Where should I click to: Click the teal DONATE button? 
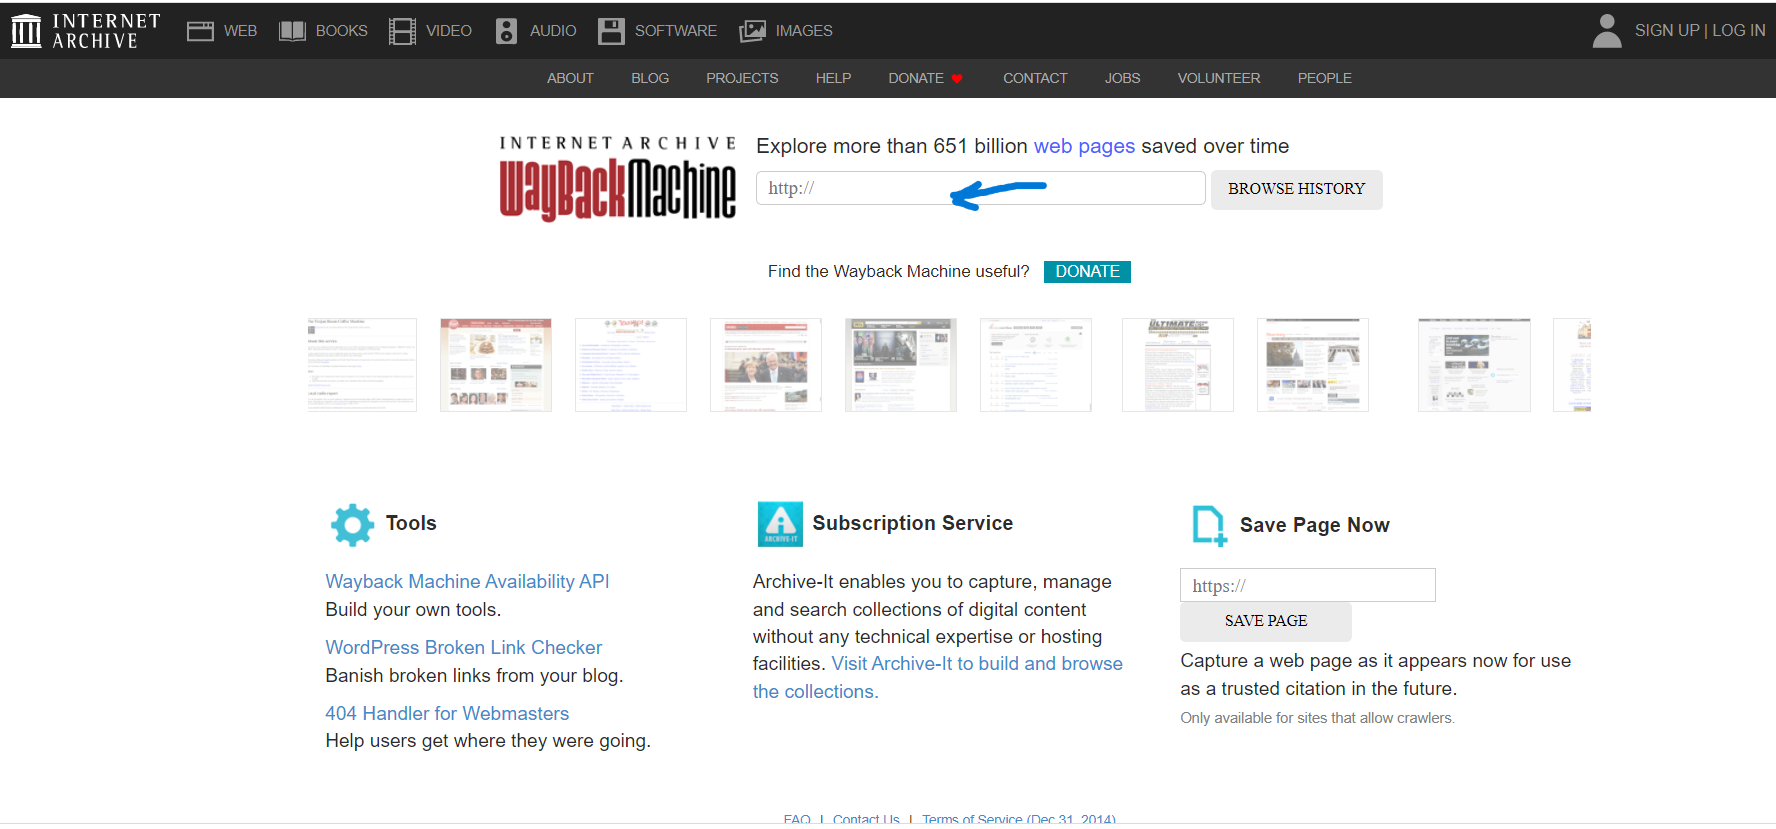click(1087, 272)
